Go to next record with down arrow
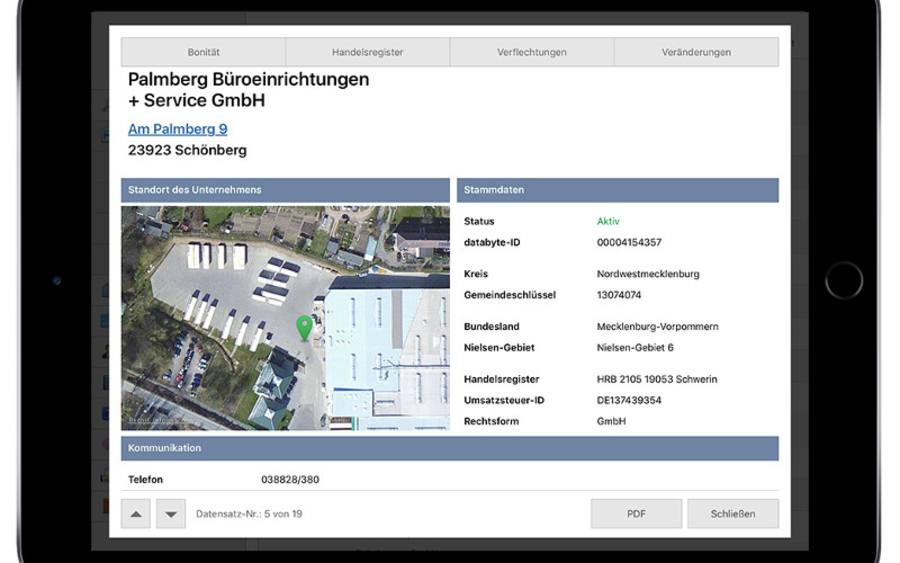The image size is (900, 563). pos(171,514)
